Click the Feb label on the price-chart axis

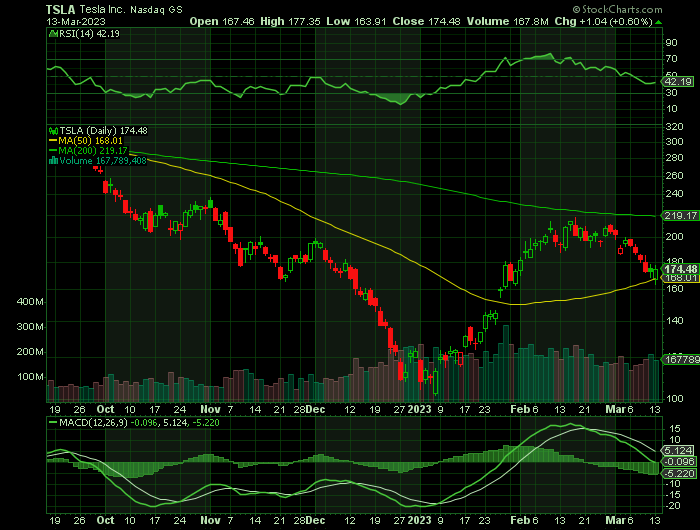click(x=520, y=409)
